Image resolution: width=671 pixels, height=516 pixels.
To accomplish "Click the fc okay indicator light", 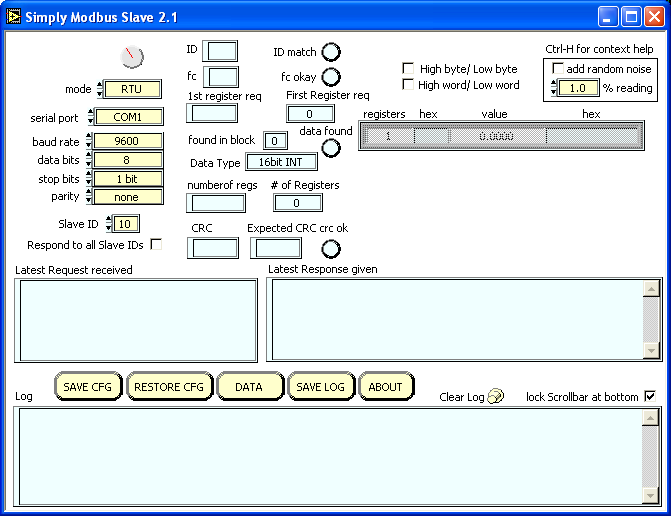I will tap(331, 77).
